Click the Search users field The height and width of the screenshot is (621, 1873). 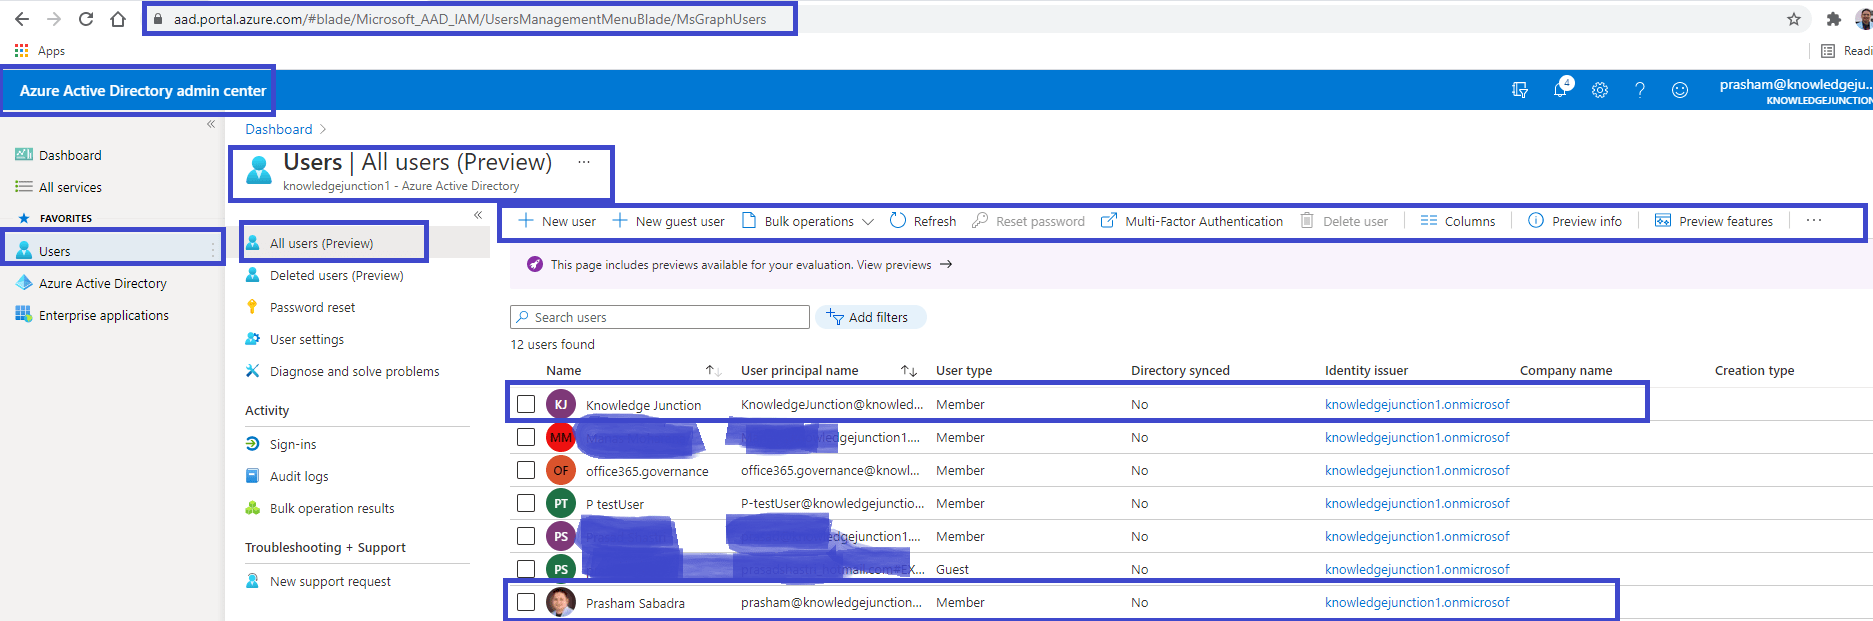(x=660, y=317)
